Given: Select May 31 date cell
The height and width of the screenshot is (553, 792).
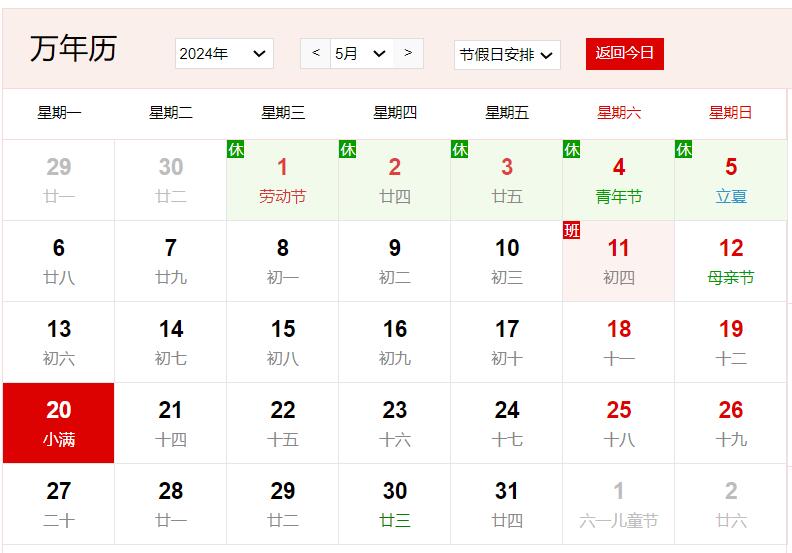Looking at the screenshot, I should click(x=507, y=504).
